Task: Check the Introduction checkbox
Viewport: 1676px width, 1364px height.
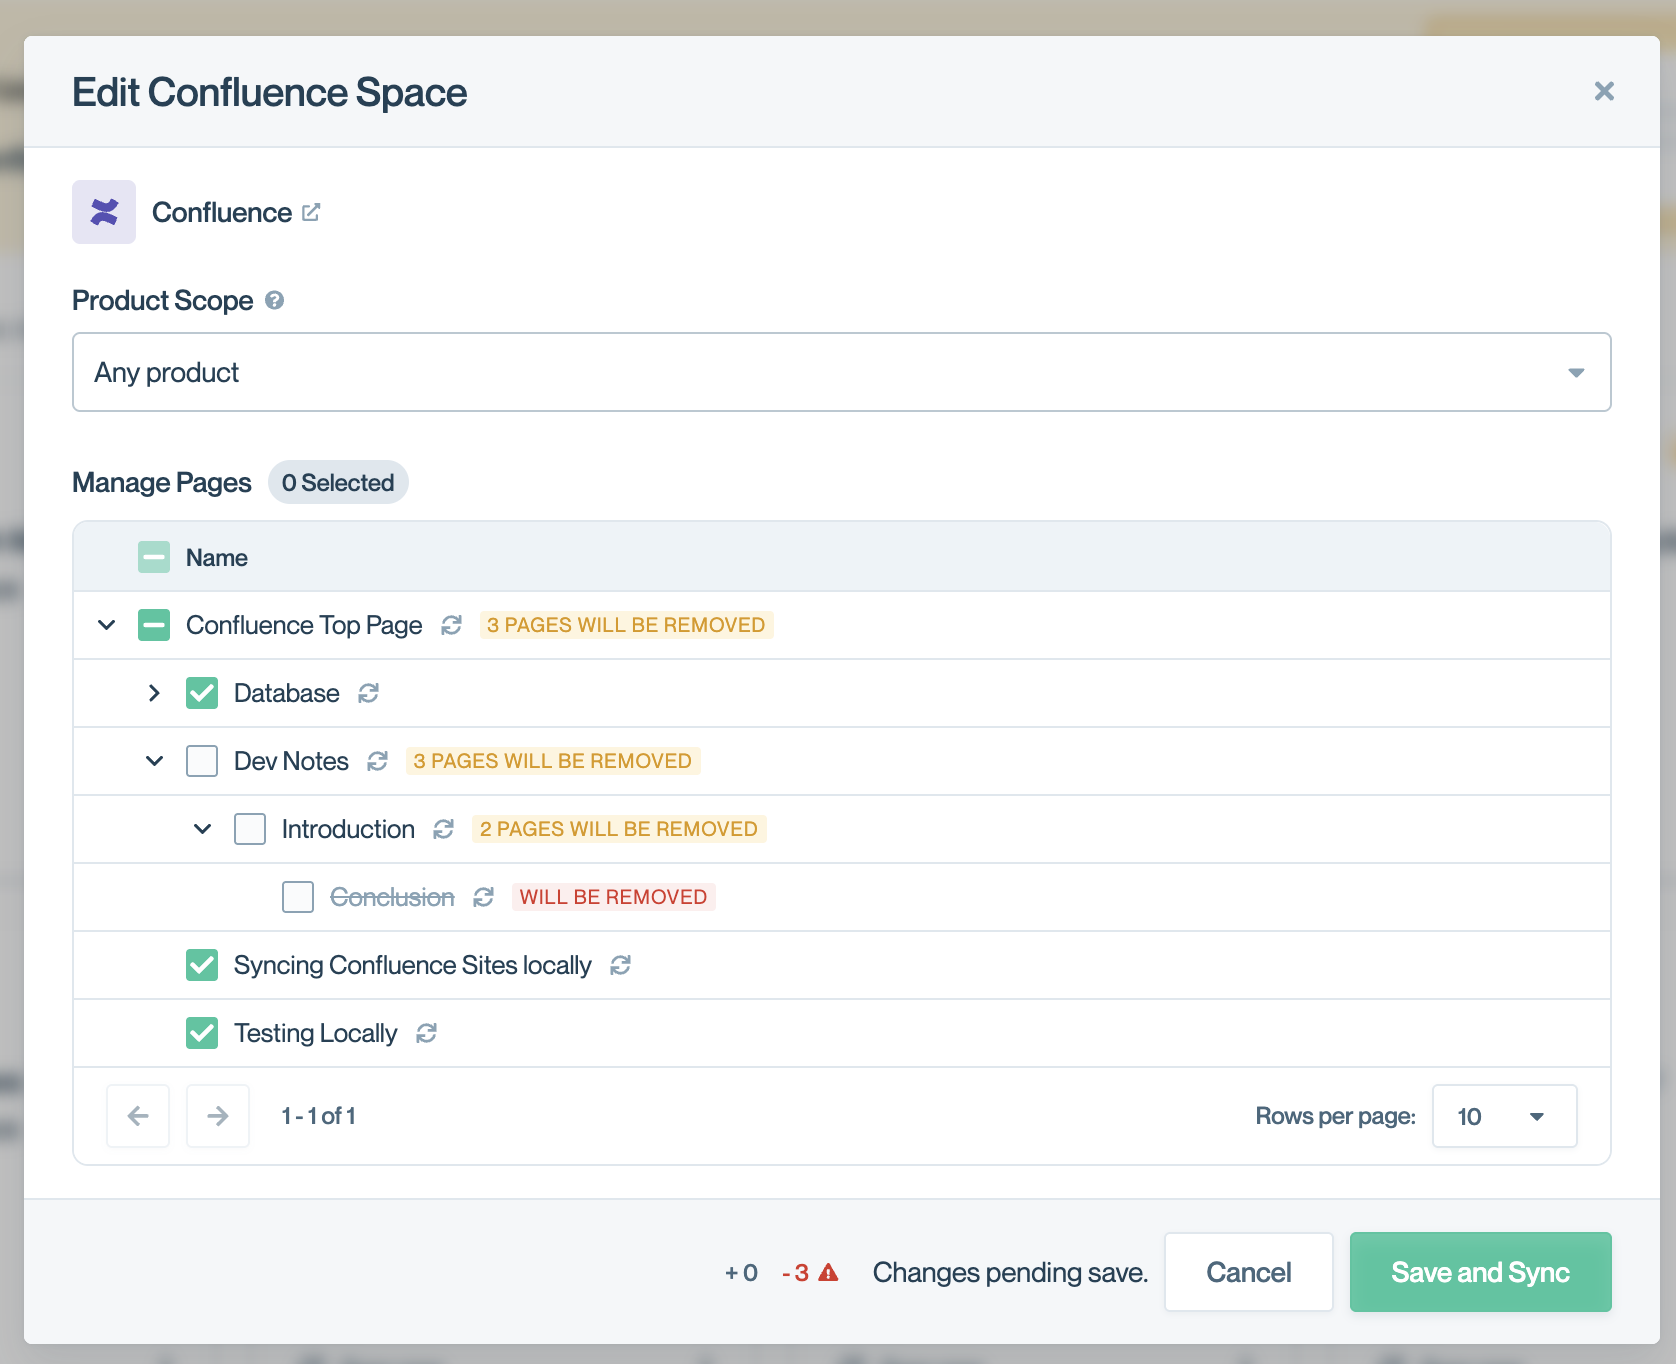Action: (250, 829)
